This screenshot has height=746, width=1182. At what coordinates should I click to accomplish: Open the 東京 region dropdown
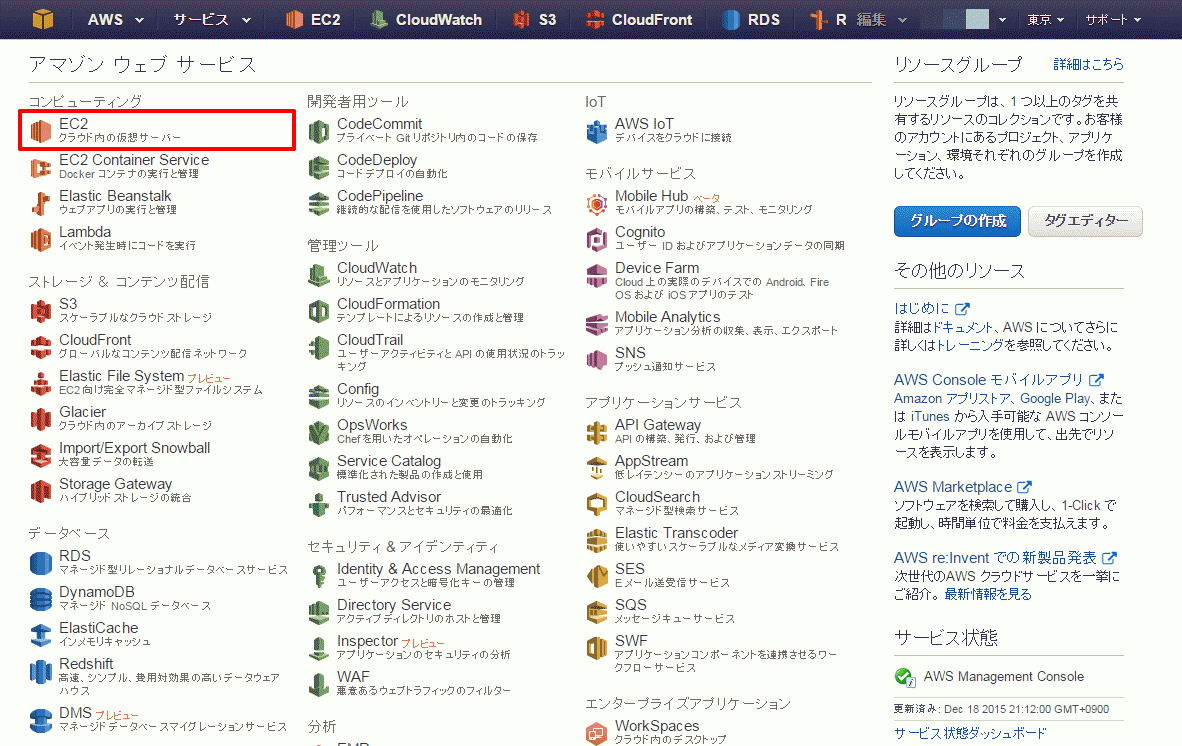[x=1046, y=20]
